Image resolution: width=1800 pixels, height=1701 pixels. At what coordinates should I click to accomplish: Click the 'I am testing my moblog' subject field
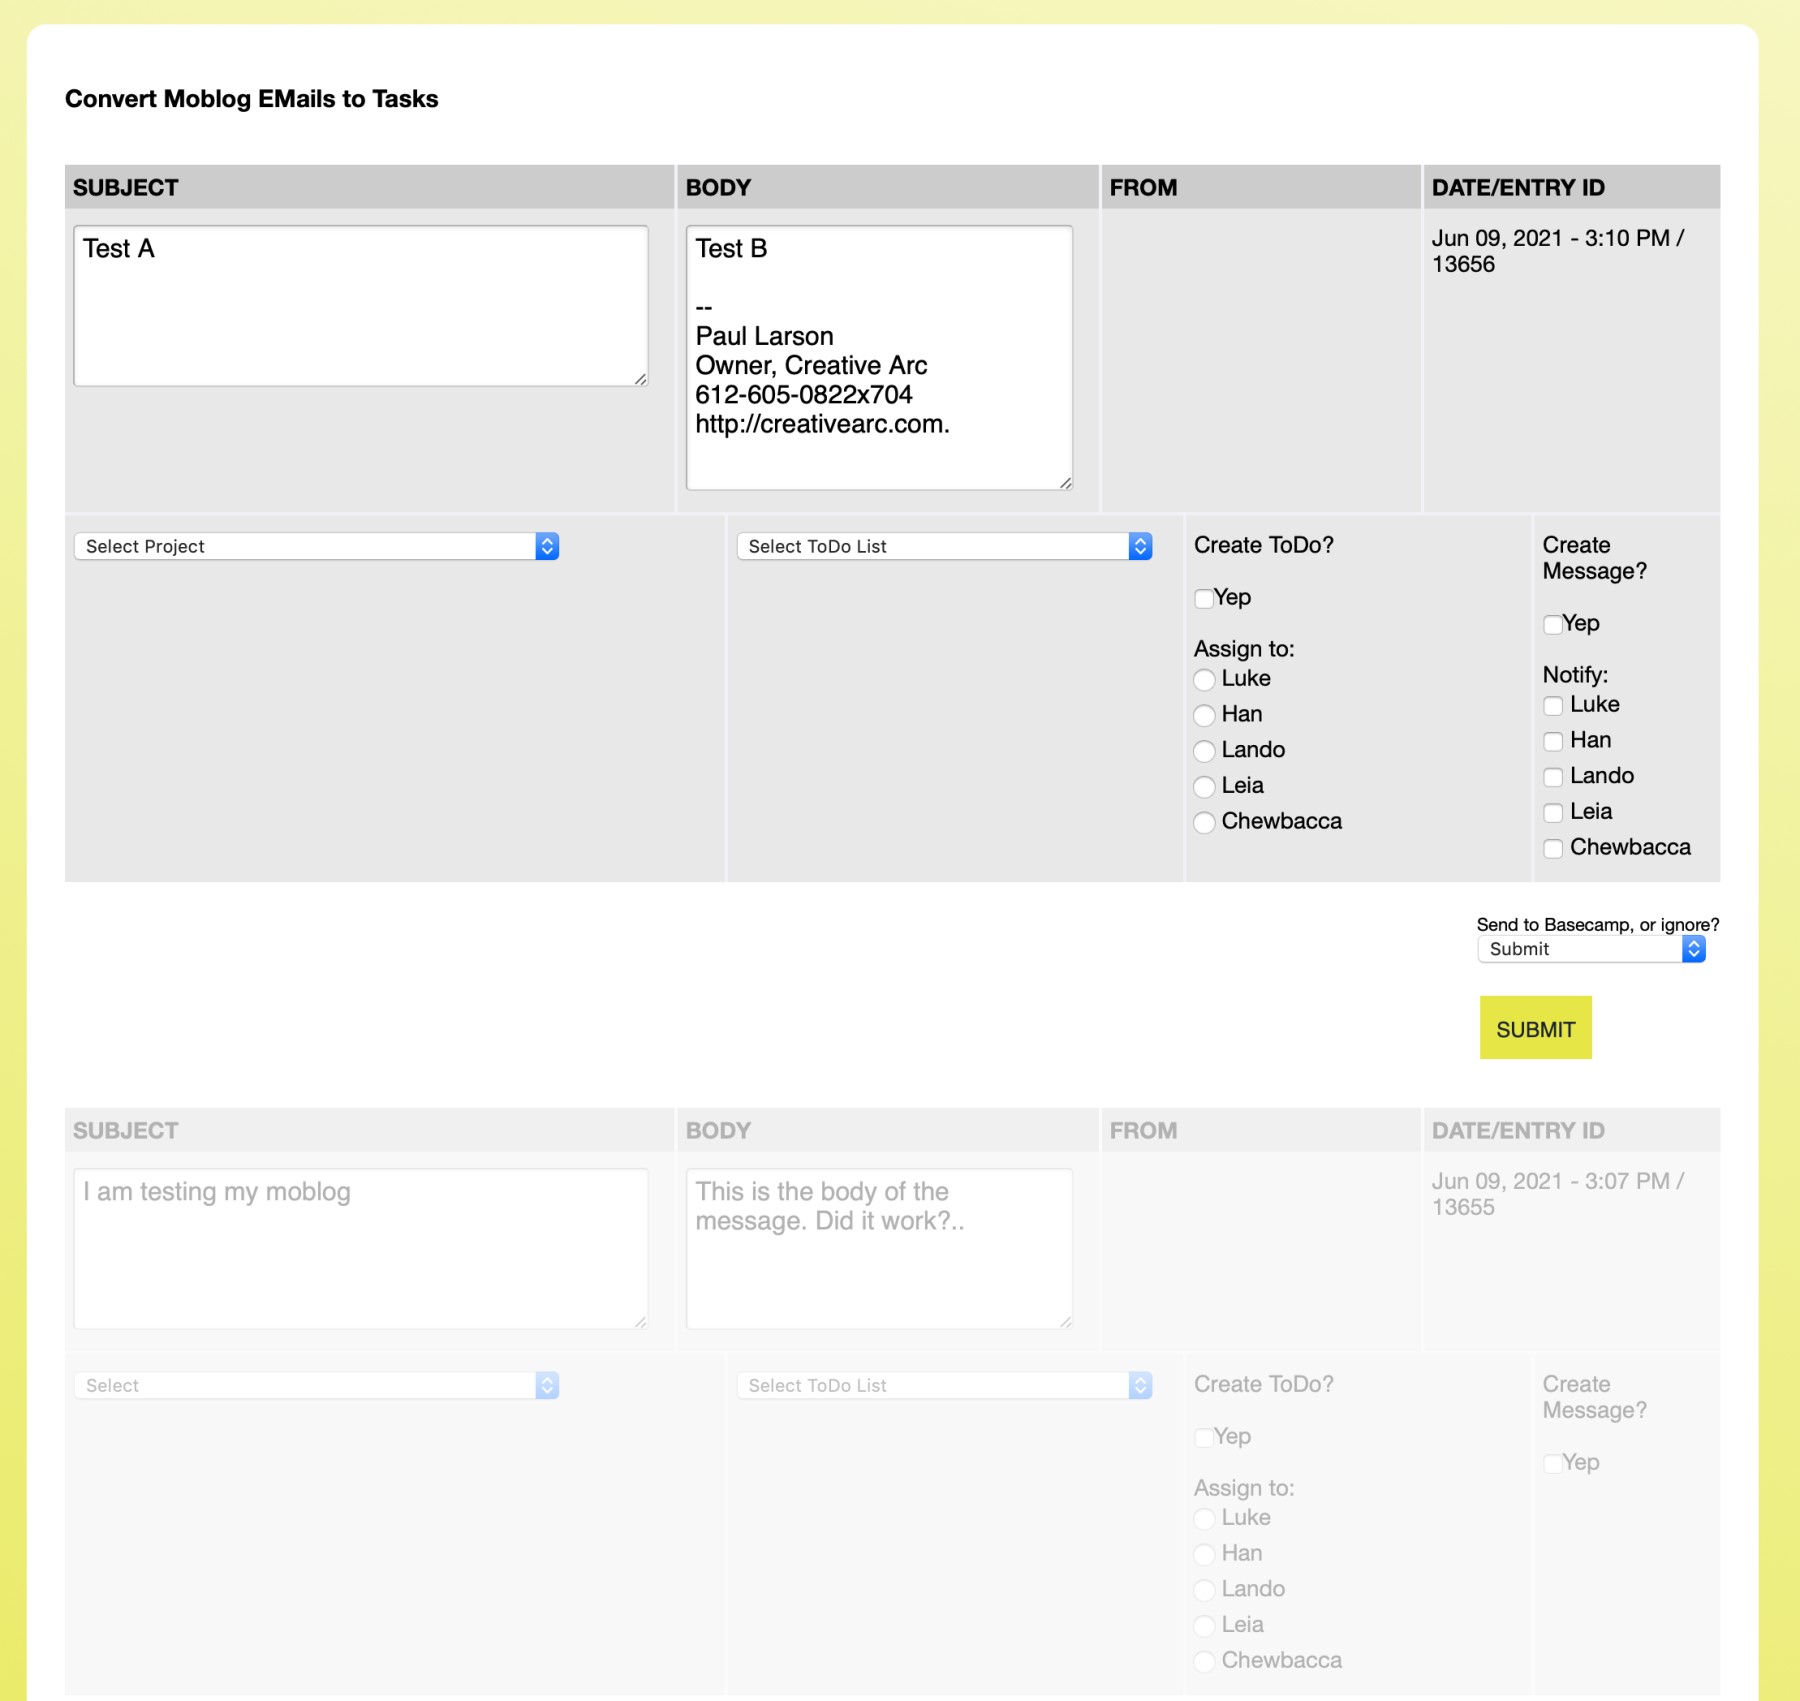tap(360, 1248)
